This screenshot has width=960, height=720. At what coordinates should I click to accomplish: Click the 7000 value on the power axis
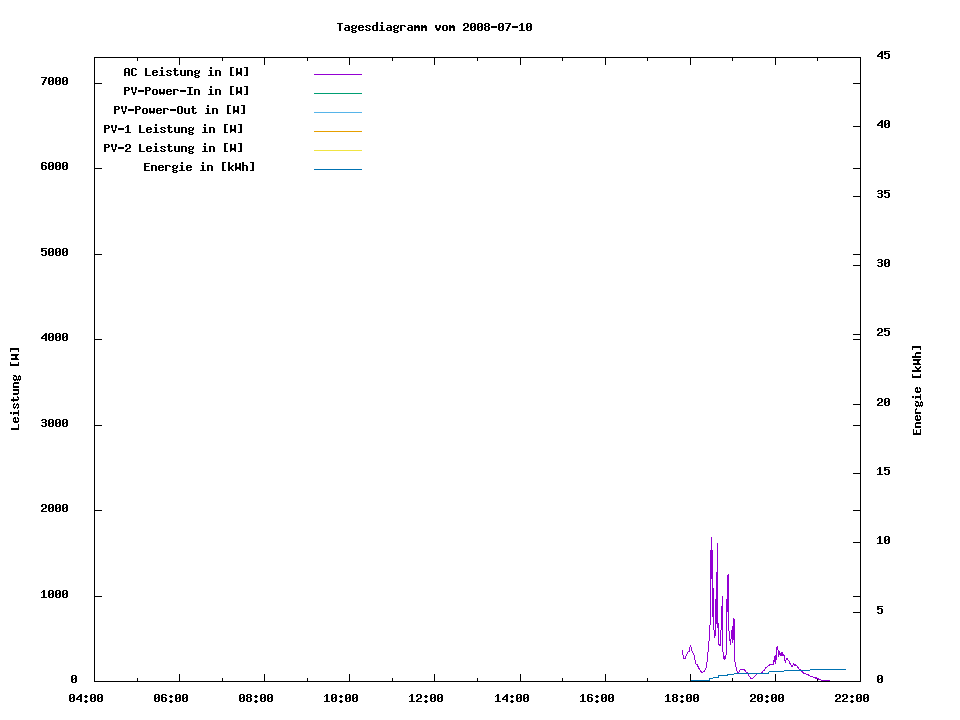tap(54, 81)
